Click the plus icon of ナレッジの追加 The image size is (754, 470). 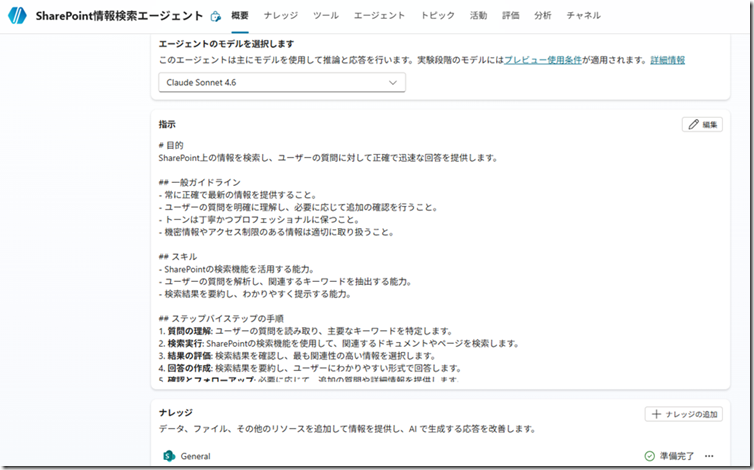click(x=656, y=414)
